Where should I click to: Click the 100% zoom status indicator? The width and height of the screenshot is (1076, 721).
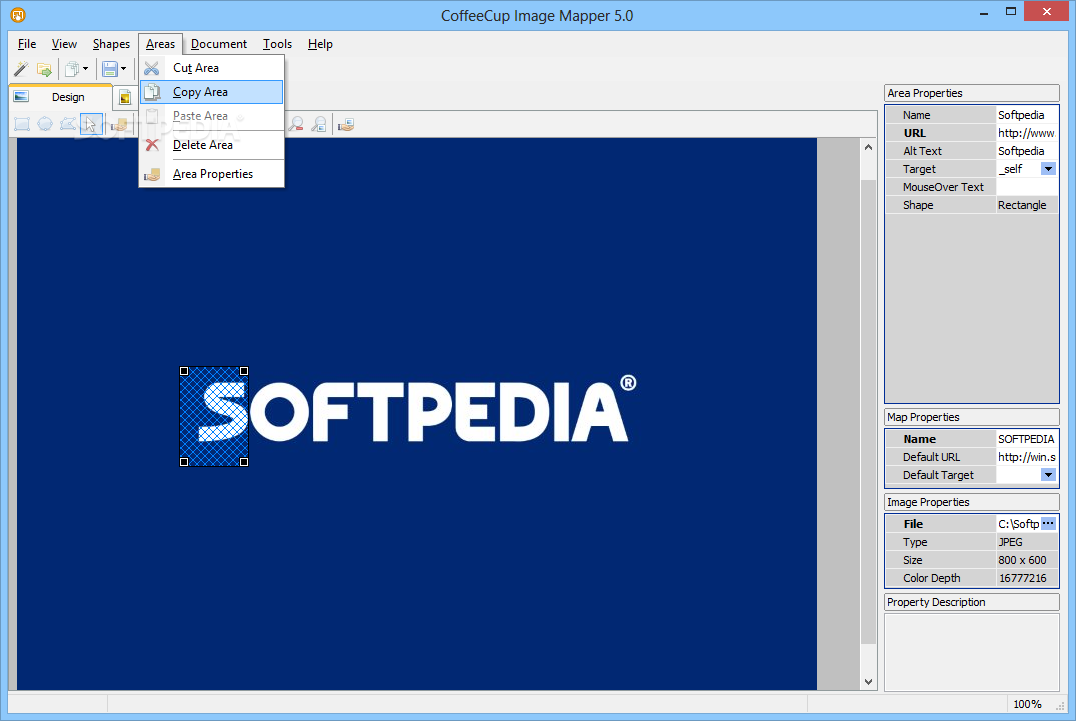pos(1027,704)
